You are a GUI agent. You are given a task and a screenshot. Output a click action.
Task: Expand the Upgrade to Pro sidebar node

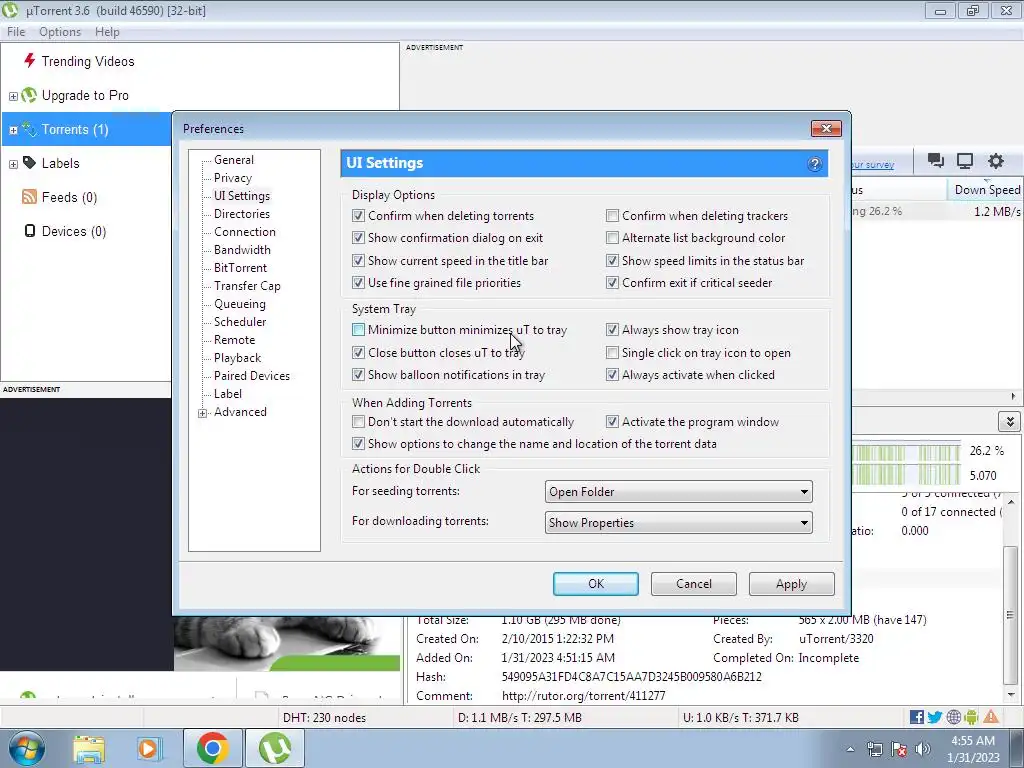point(13,96)
